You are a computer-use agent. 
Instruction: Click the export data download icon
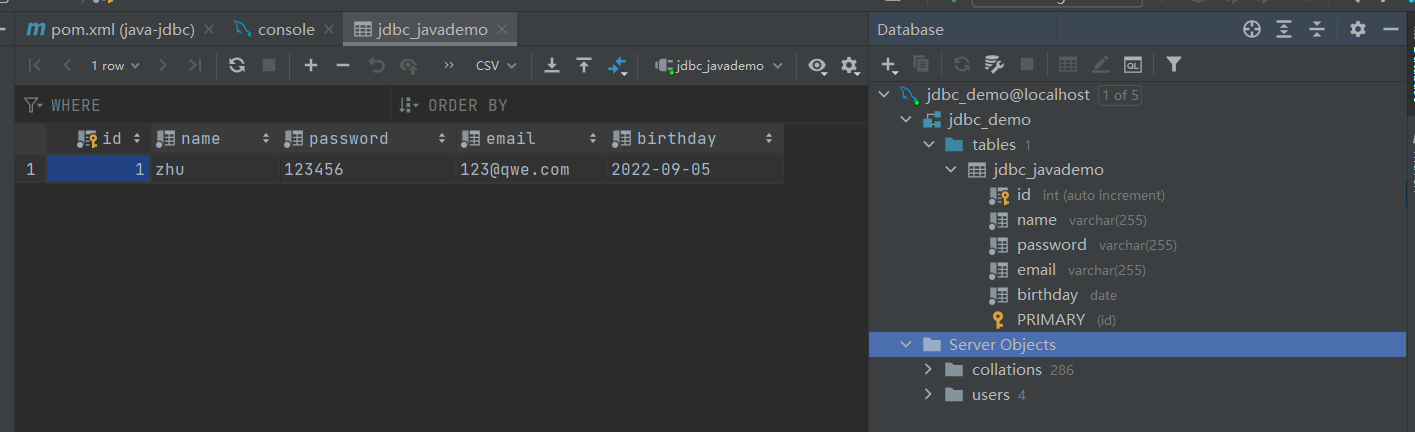(551, 65)
